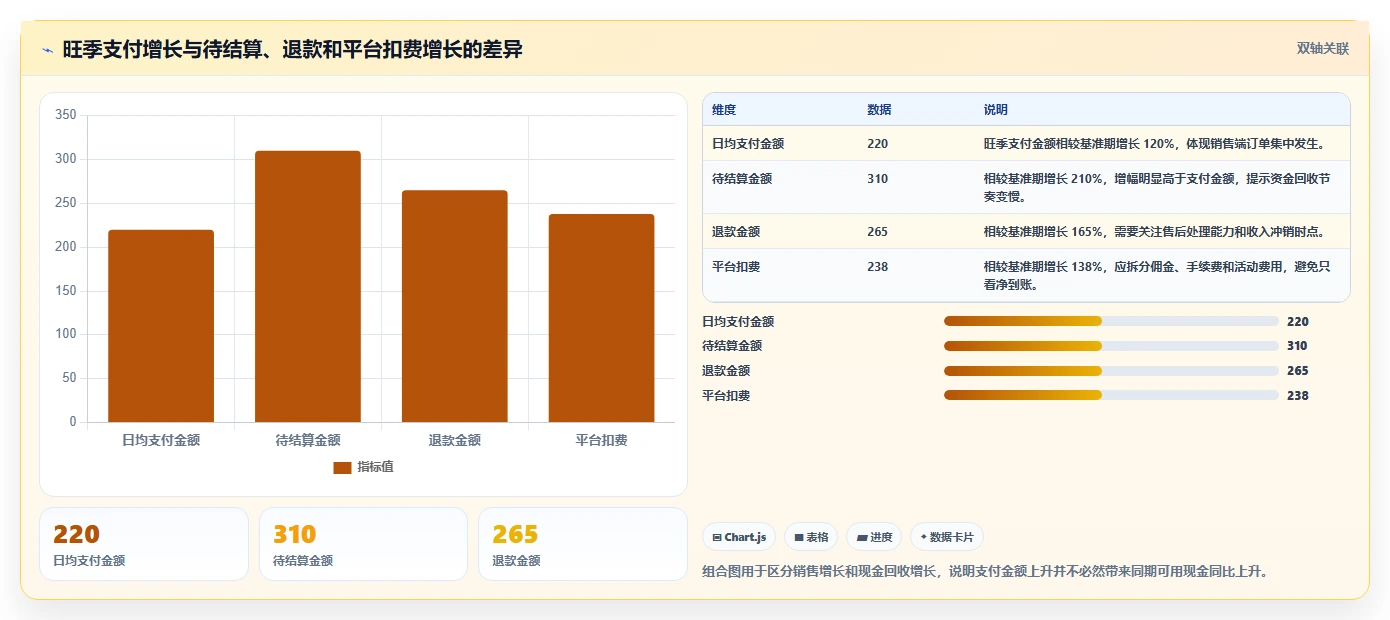Click the 数据 table column header

[879, 110]
